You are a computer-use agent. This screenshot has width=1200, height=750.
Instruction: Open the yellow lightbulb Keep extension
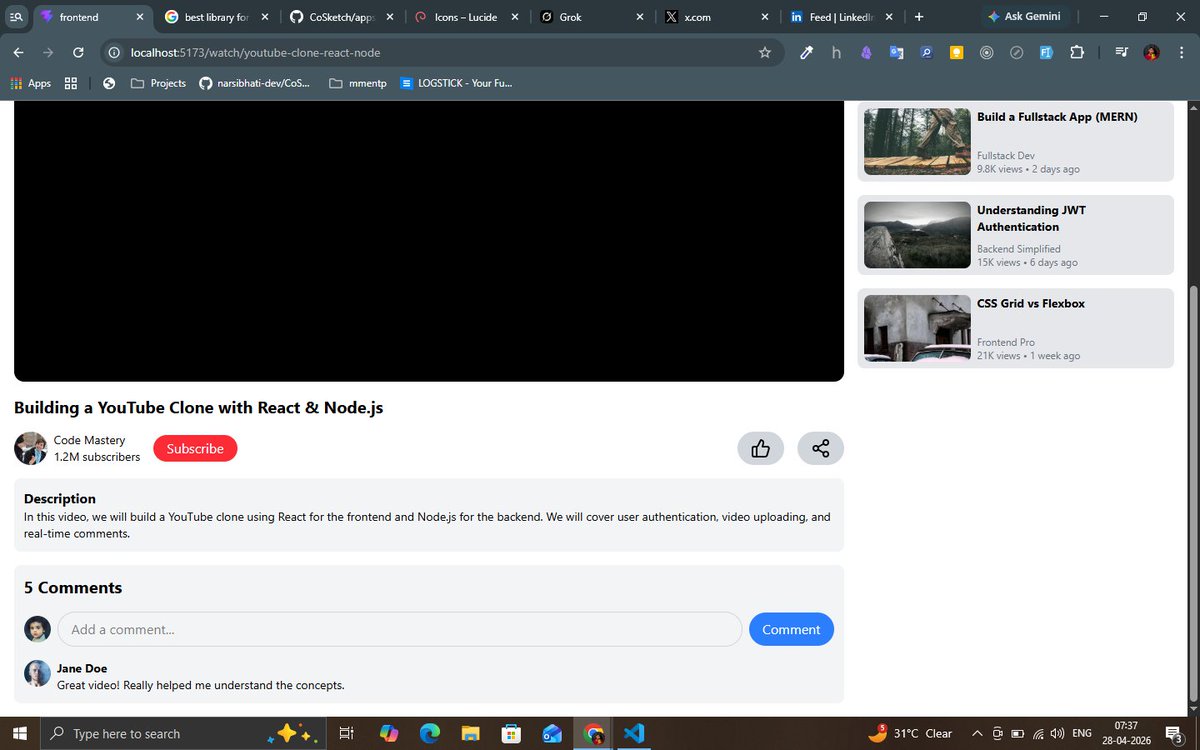pyautogui.click(x=956, y=53)
